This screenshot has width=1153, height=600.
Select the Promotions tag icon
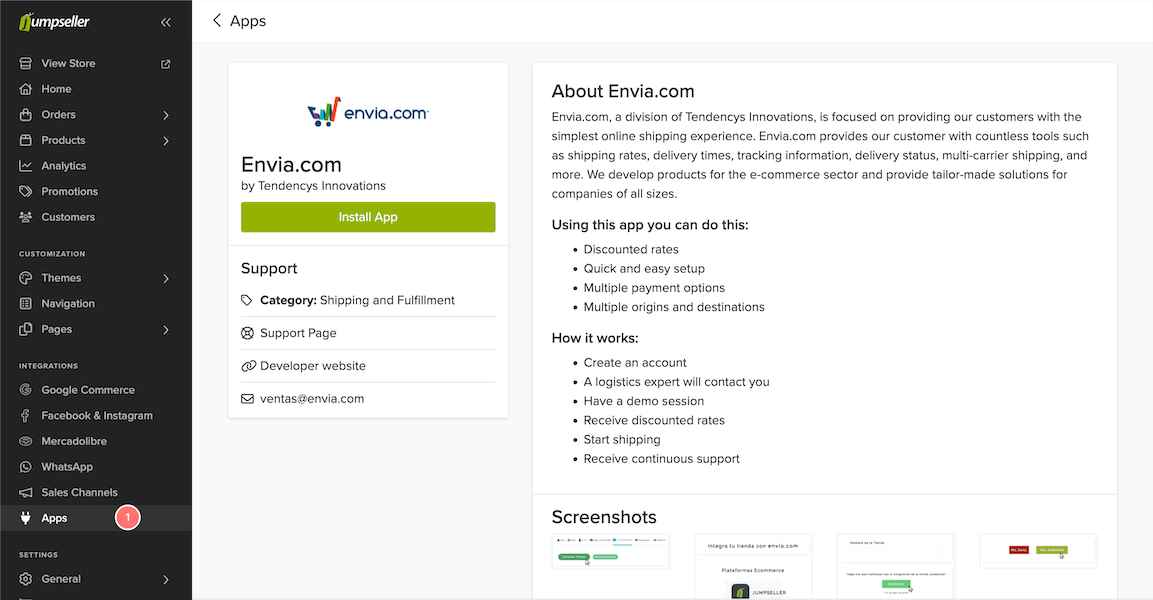pos(26,192)
